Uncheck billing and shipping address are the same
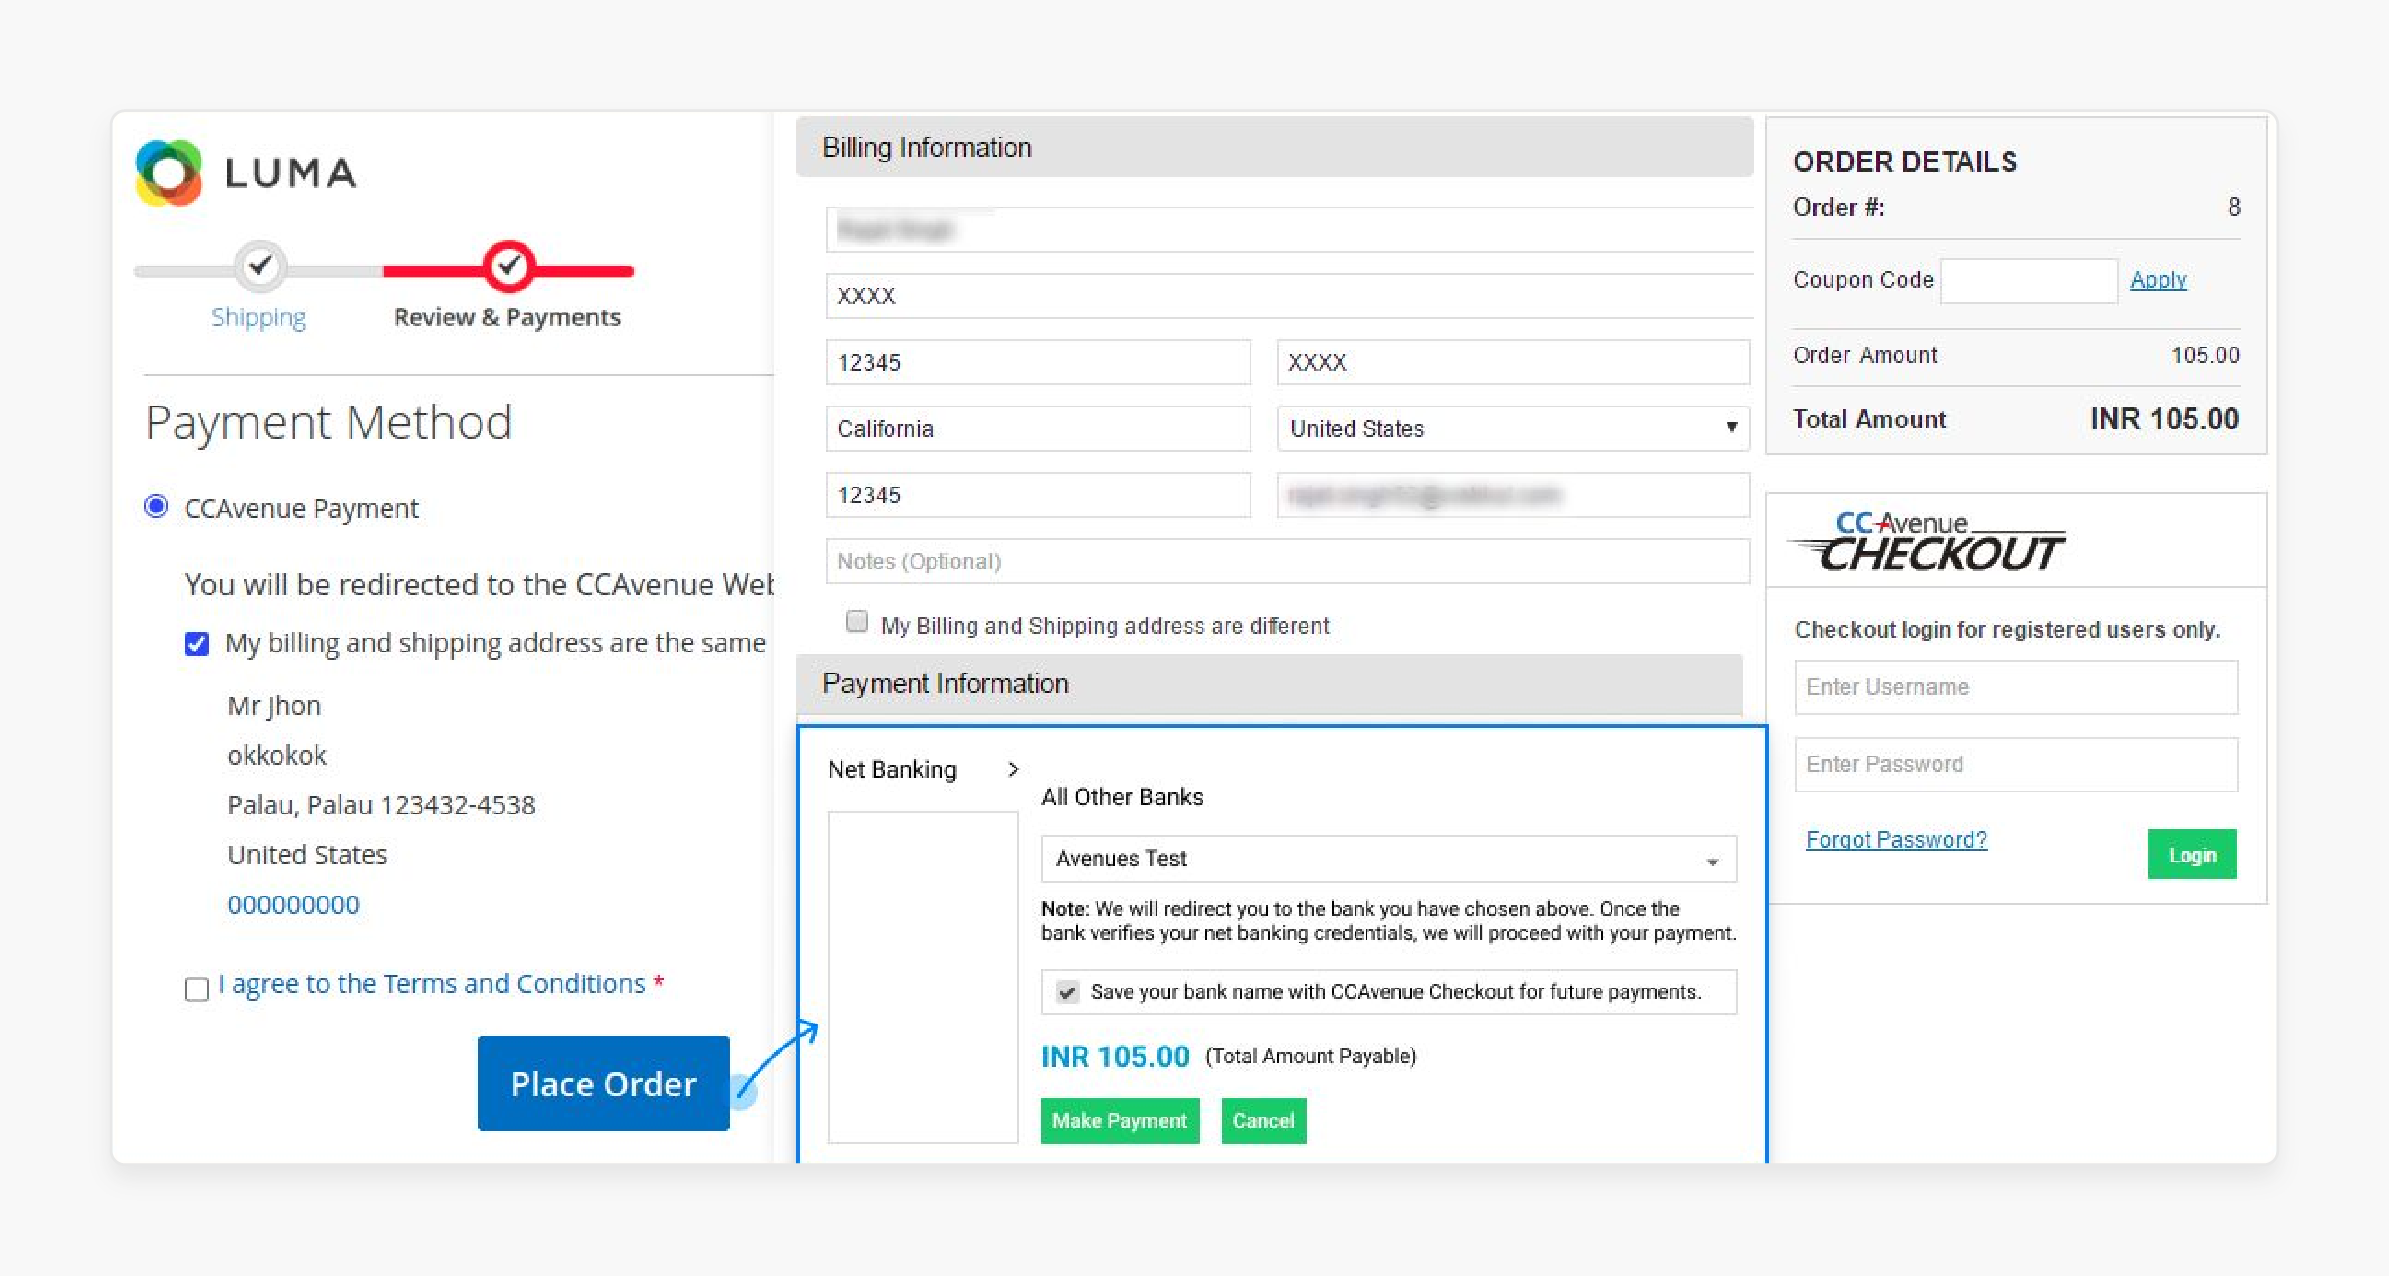The image size is (2389, 1276). [x=197, y=643]
